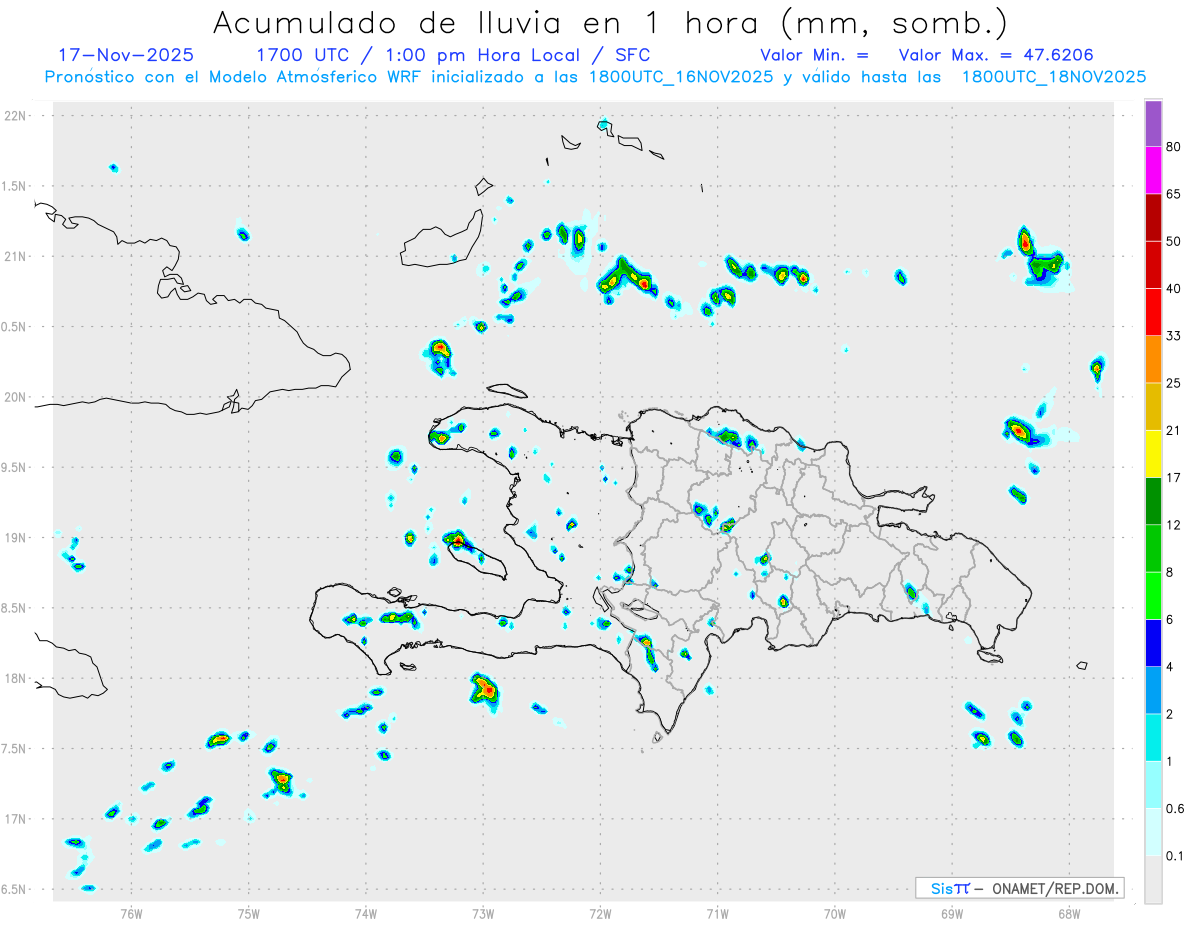
Task: Click the '76W' longitude label
Action: tap(131, 913)
